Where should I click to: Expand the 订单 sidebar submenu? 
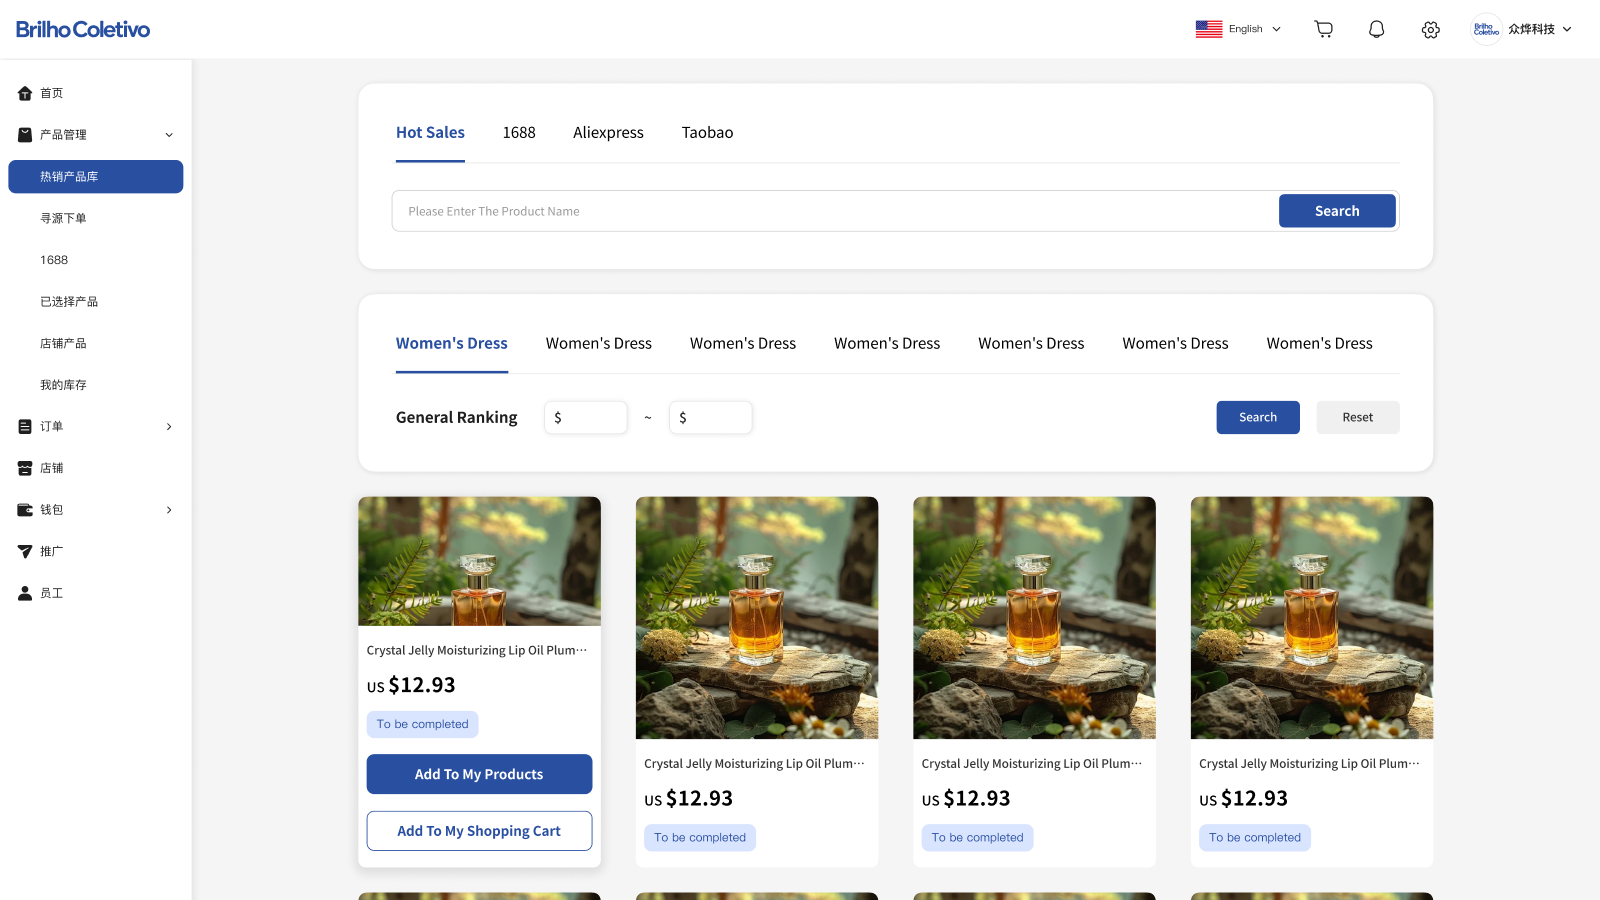click(168, 426)
